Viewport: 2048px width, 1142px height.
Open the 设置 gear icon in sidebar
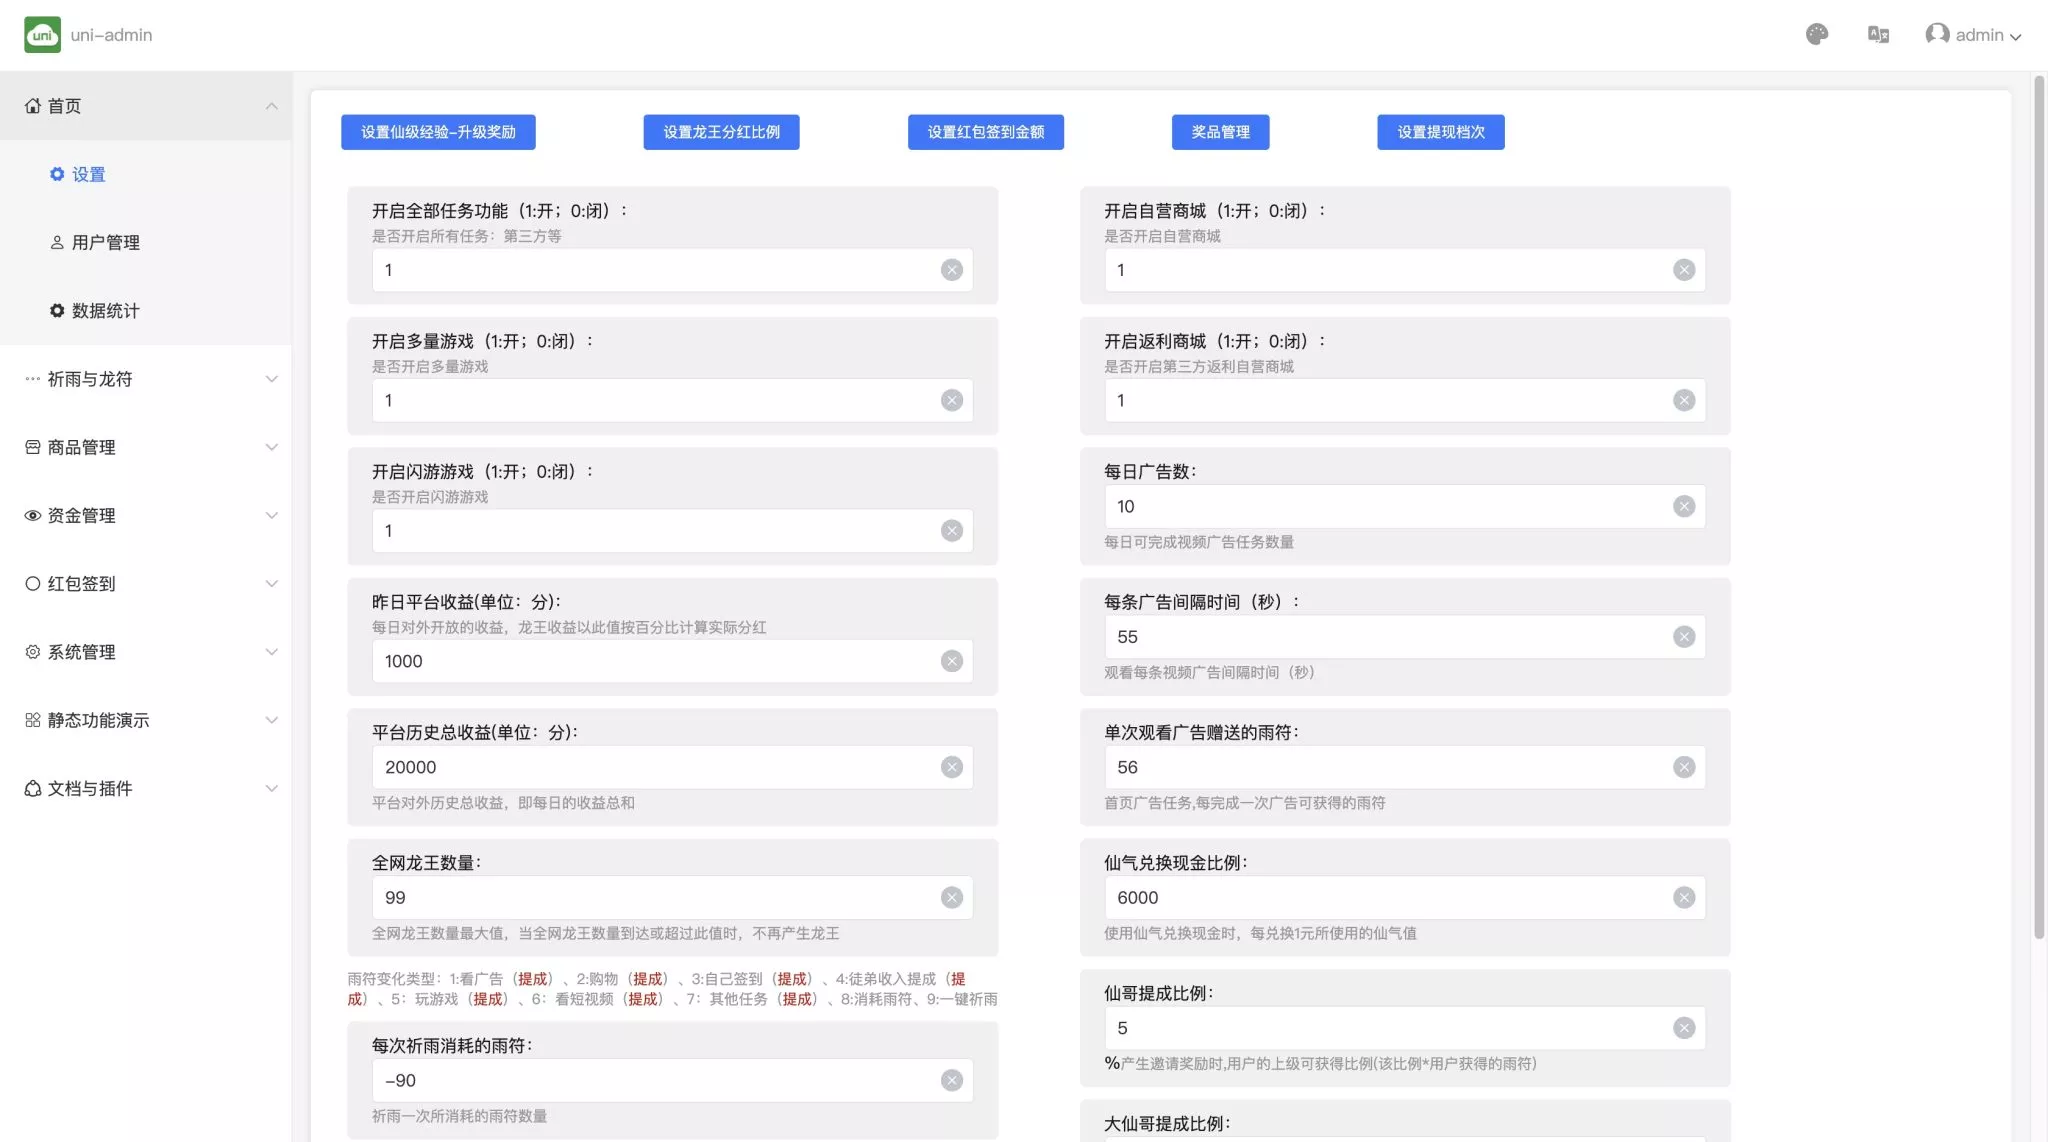point(57,173)
